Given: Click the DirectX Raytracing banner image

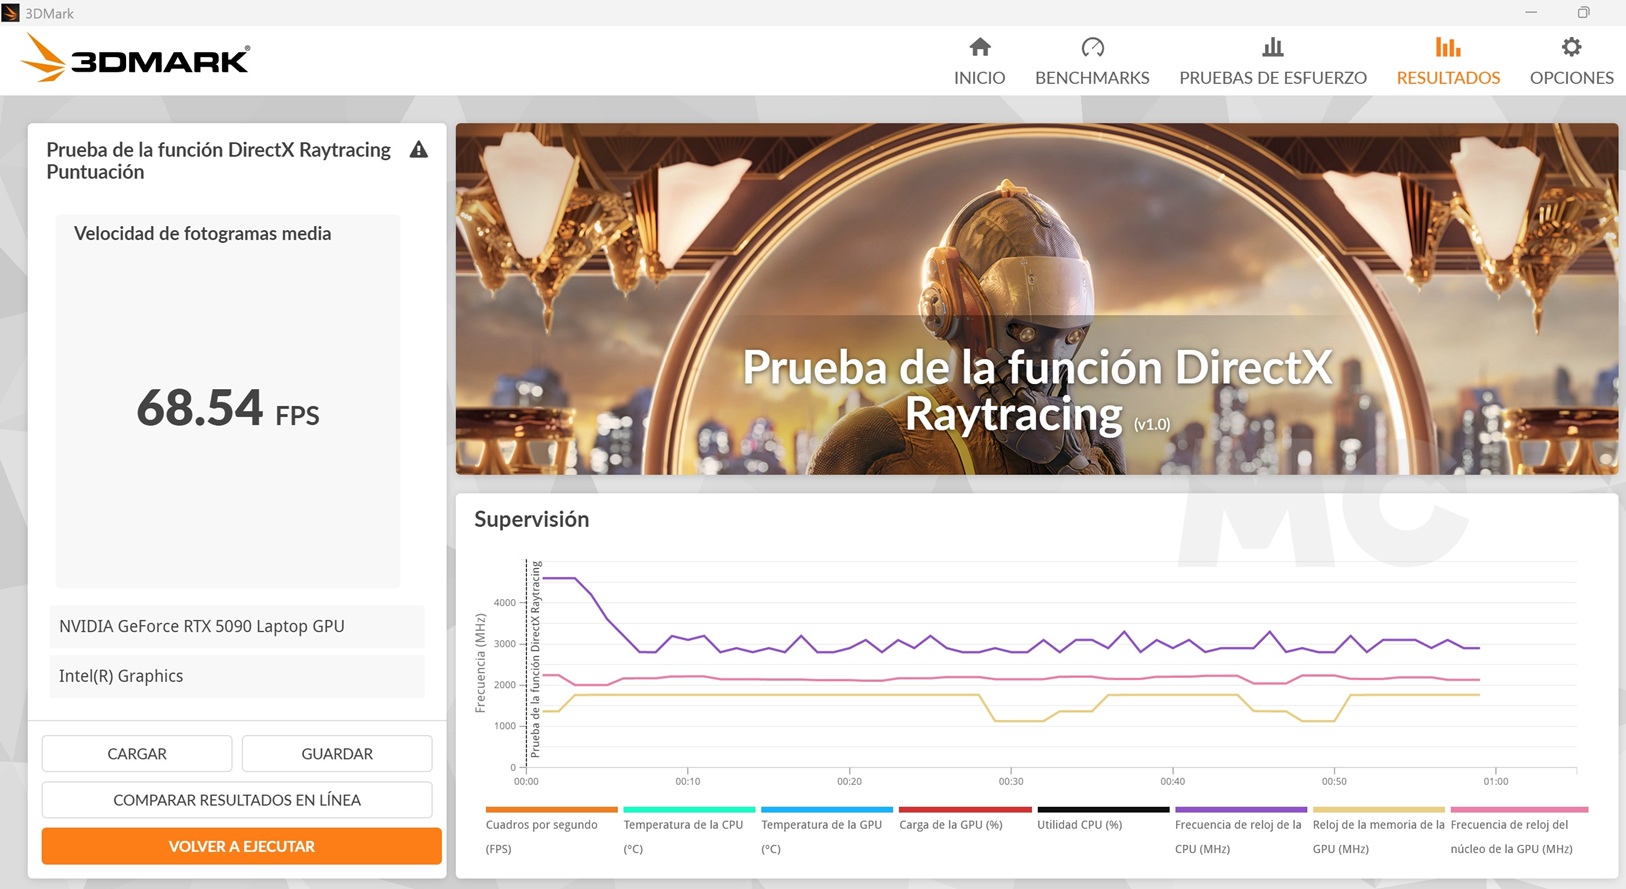Looking at the screenshot, I should [1037, 299].
